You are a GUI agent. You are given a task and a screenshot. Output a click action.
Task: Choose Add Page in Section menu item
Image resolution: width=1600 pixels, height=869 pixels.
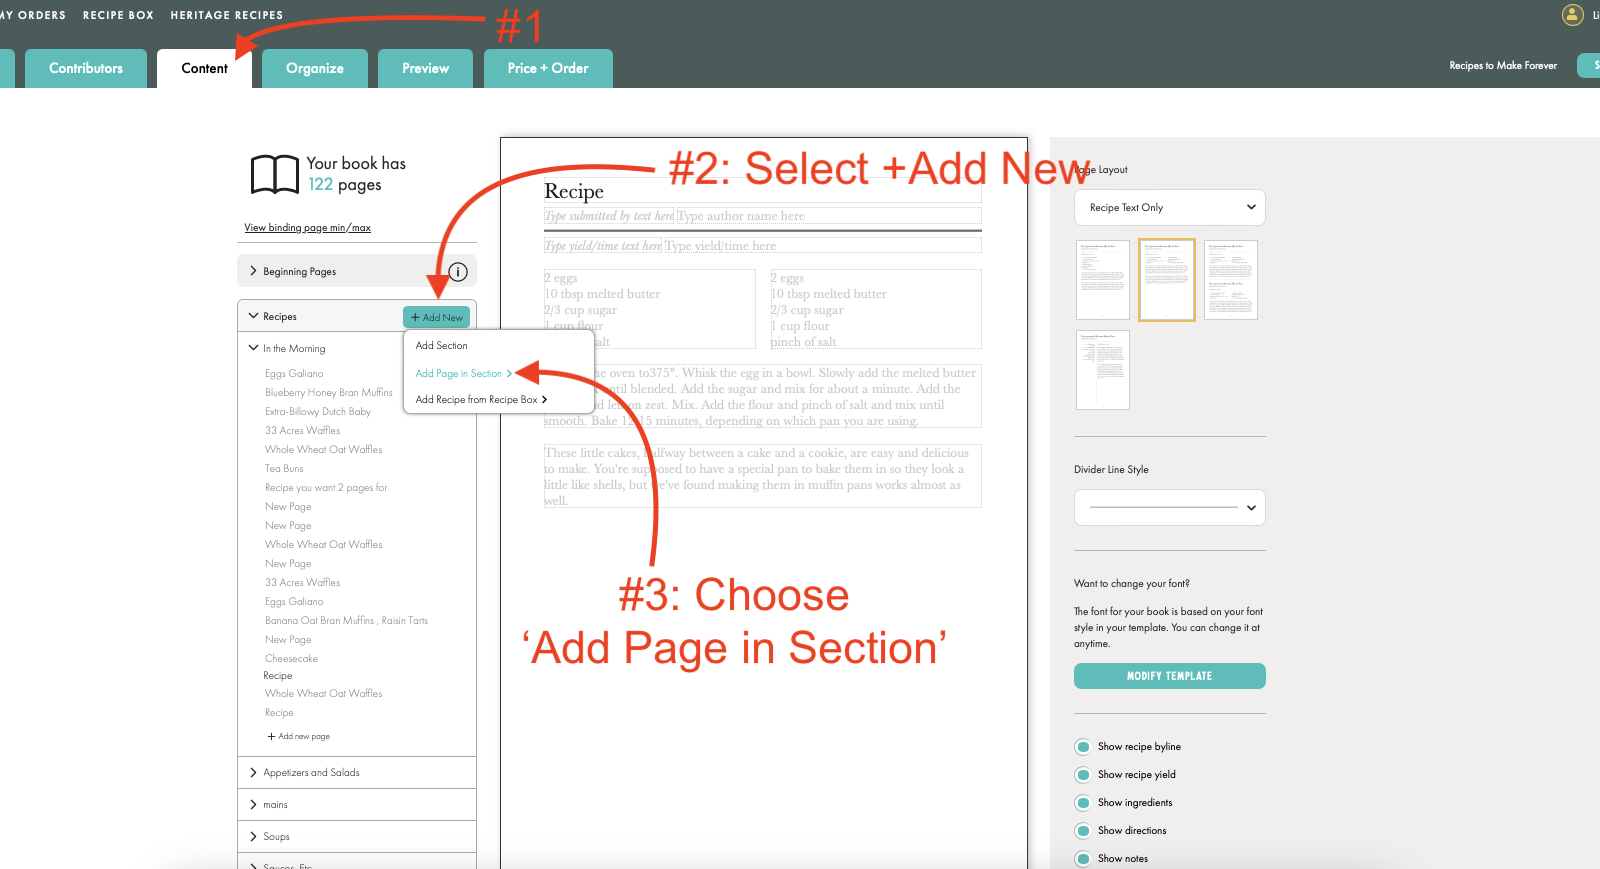click(x=459, y=374)
